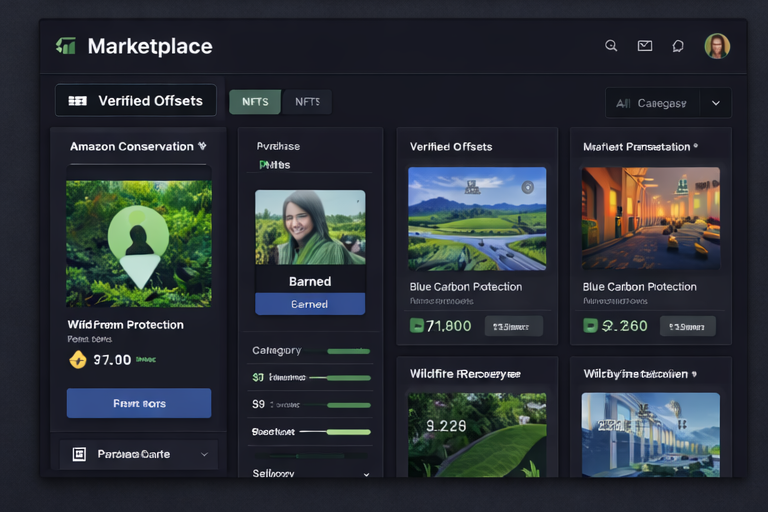Select the active green NFTS tab

(x=255, y=102)
